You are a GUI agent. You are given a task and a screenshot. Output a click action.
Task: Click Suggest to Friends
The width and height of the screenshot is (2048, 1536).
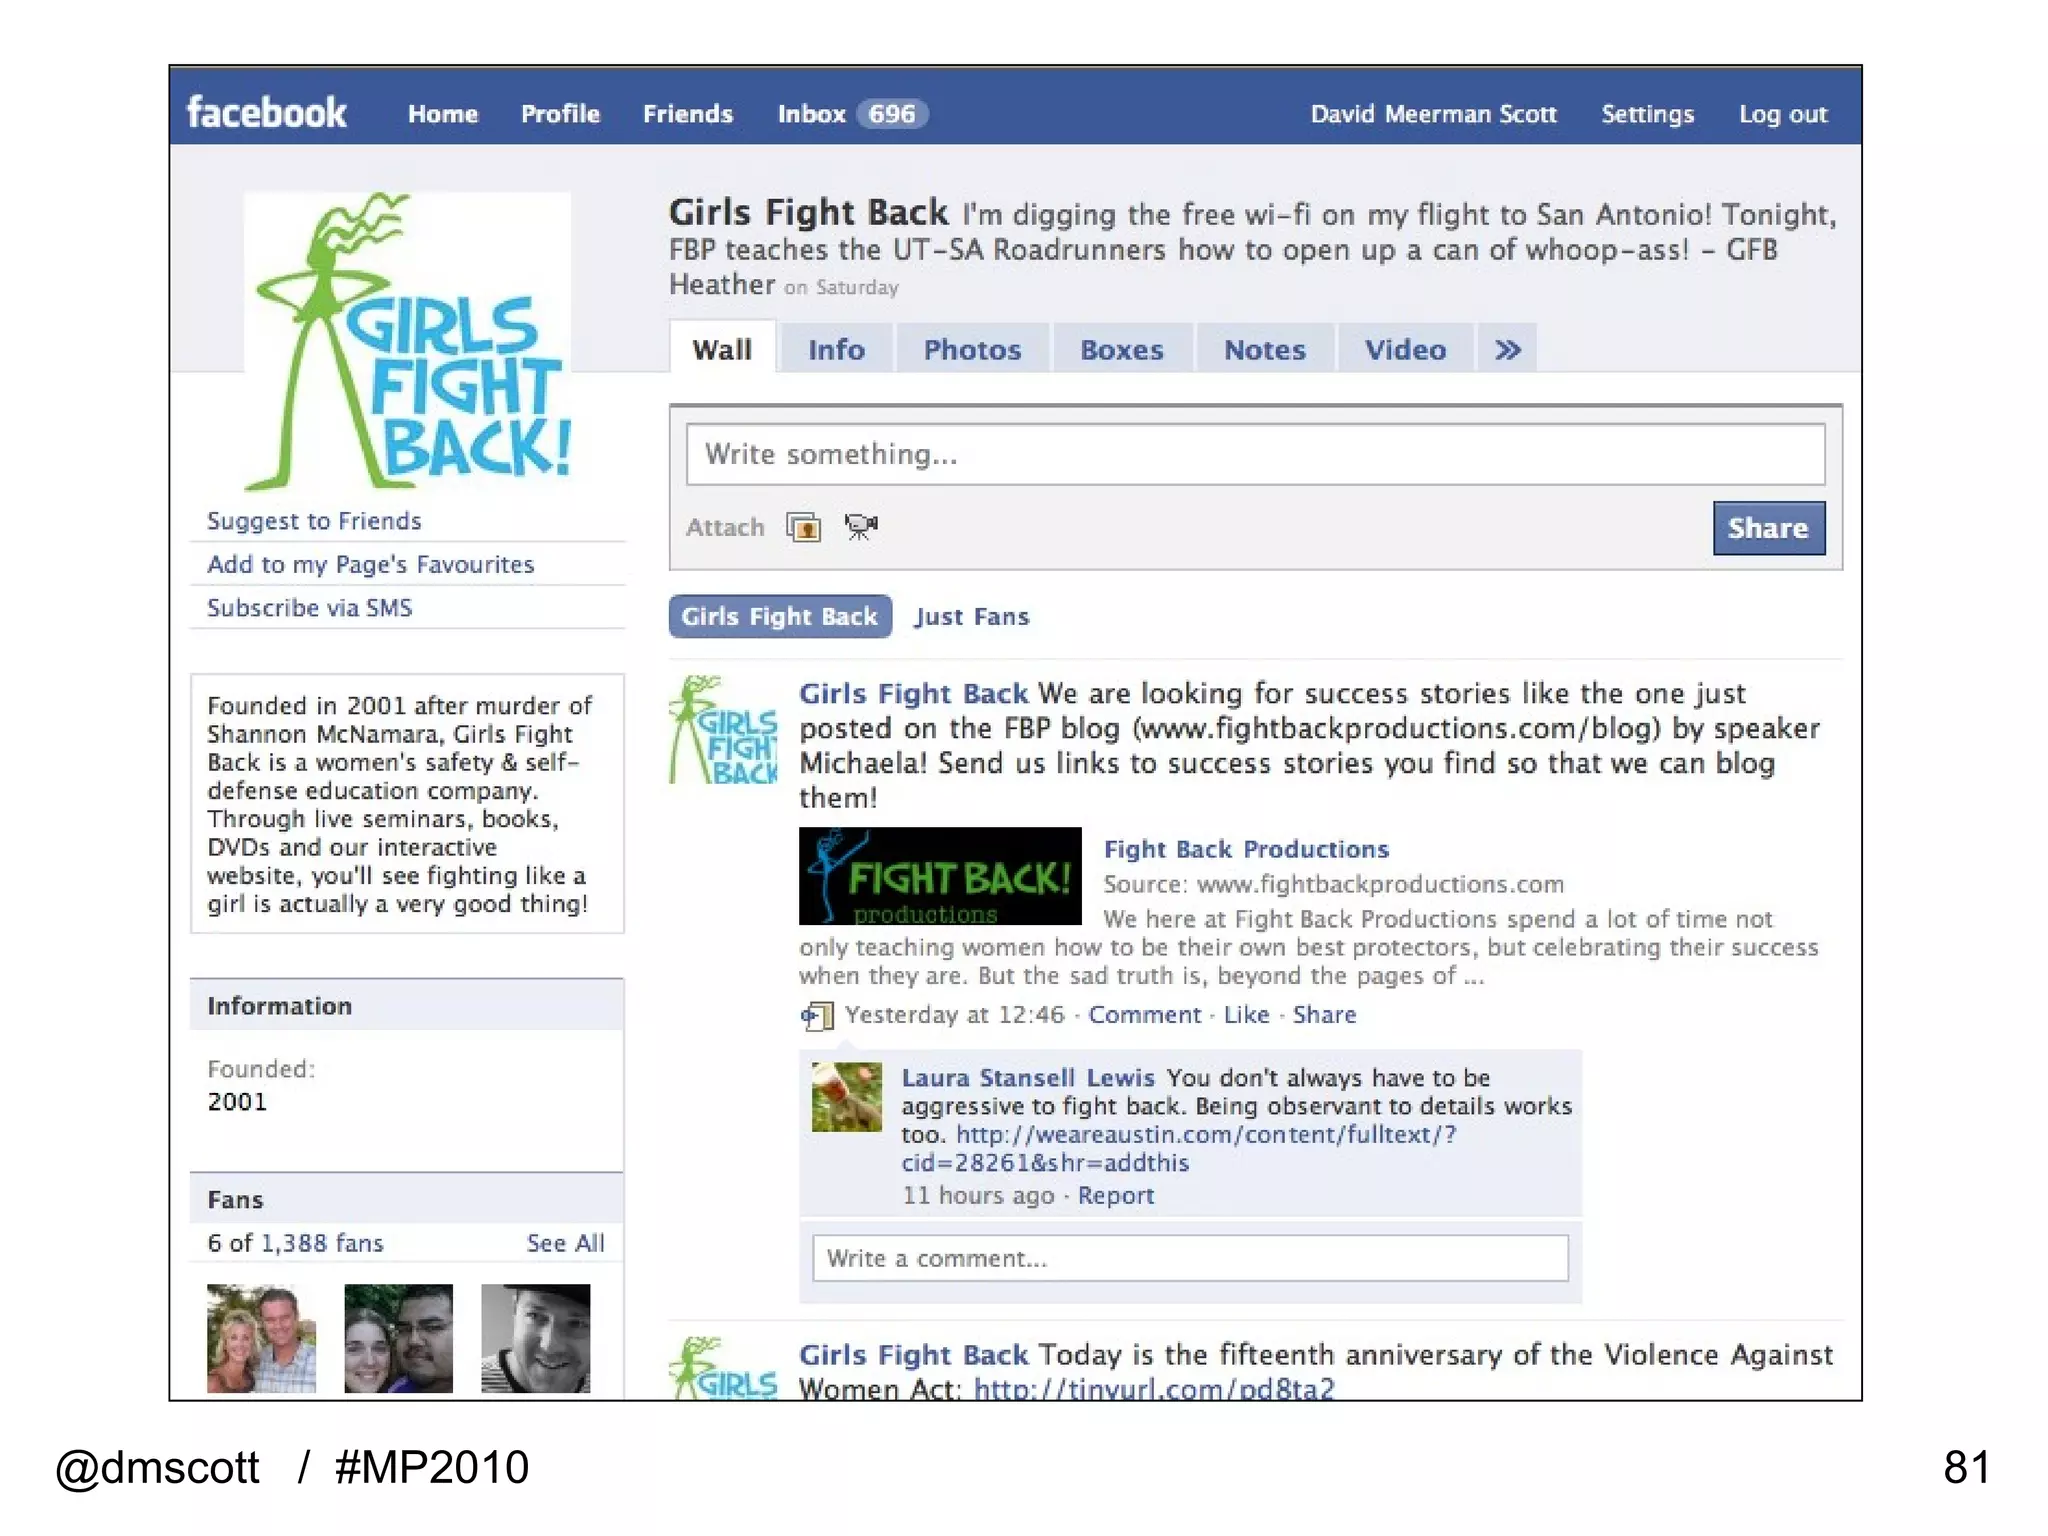click(314, 521)
